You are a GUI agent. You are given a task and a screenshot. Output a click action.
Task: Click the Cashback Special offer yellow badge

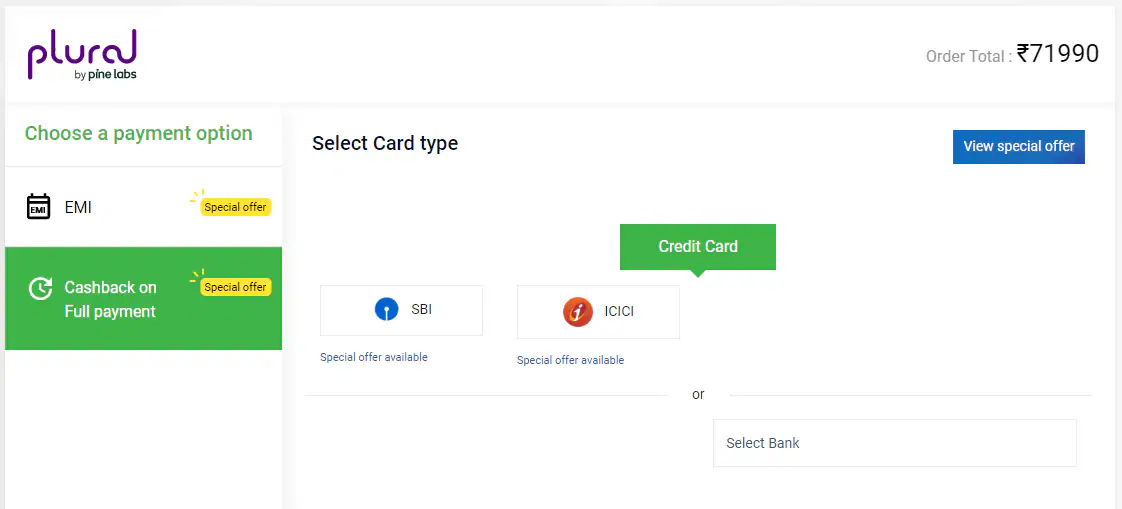click(235, 287)
